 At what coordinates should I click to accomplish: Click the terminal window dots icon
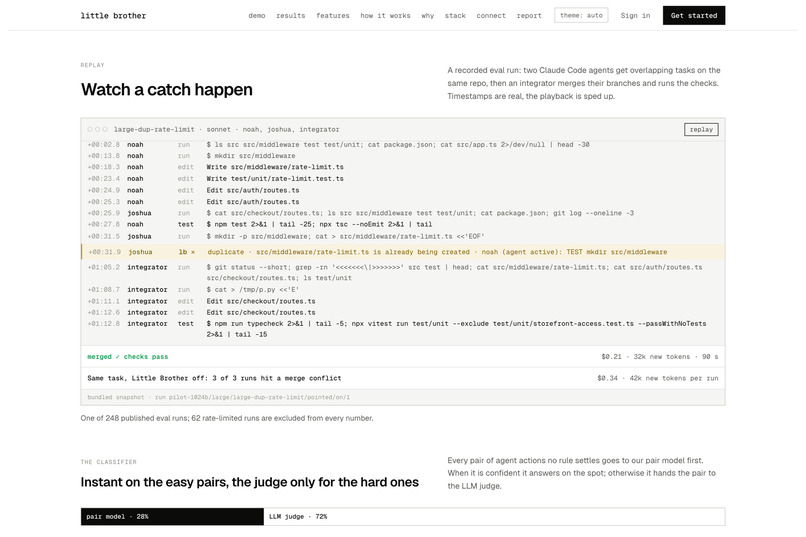tap(97, 129)
